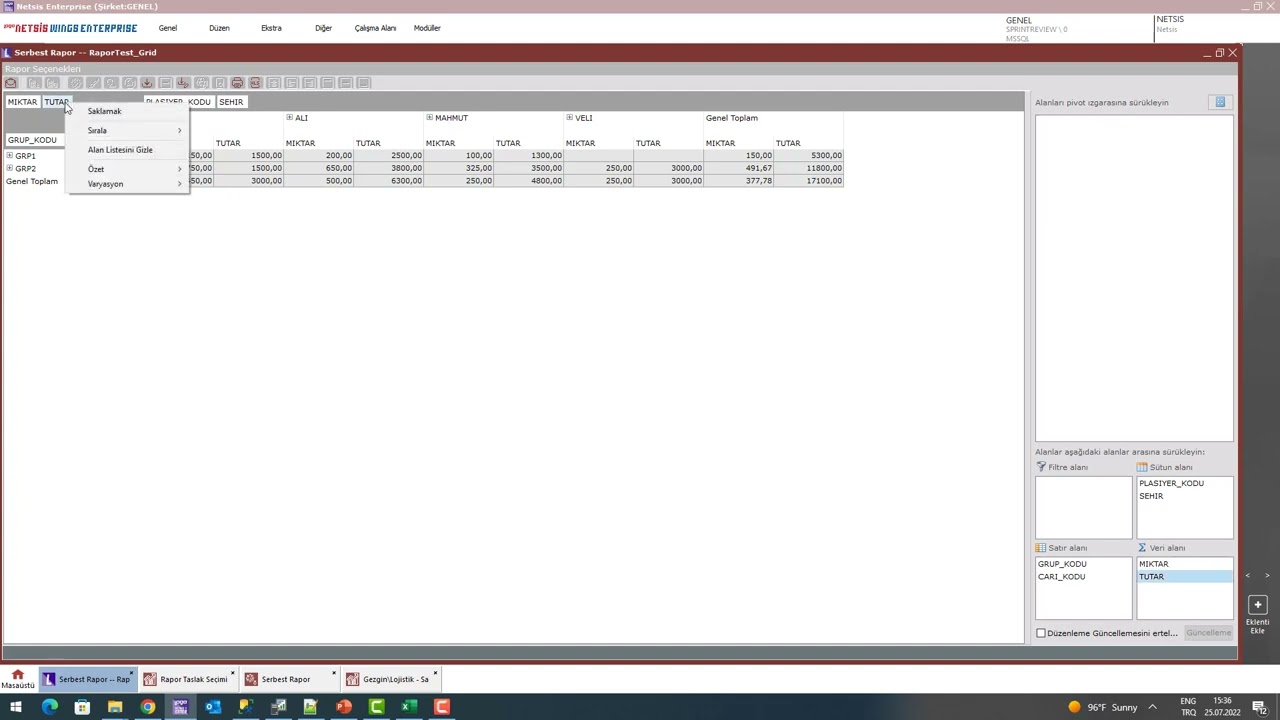Click the empty Filtre alanı box
The width and height of the screenshot is (1280, 720).
(1083, 507)
